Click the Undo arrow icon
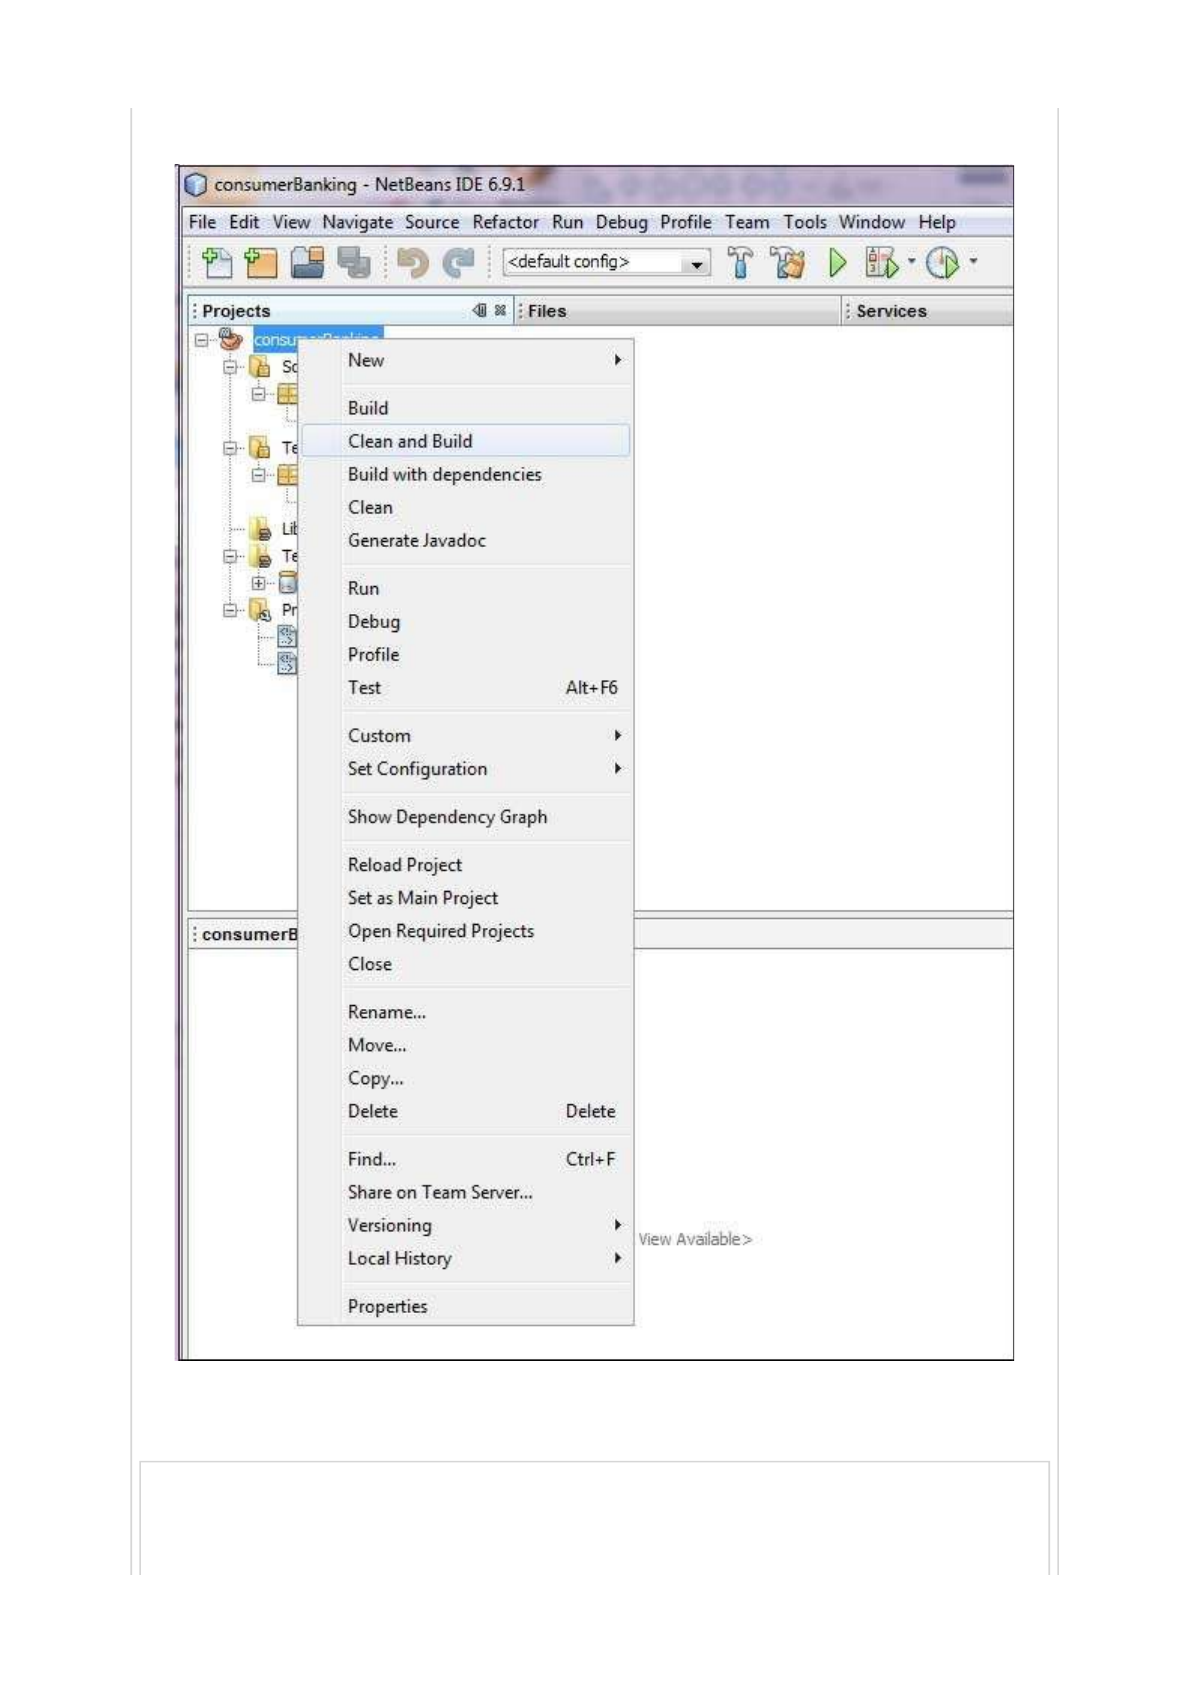This screenshot has height=1683, width=1189. [x=412, y=263]
